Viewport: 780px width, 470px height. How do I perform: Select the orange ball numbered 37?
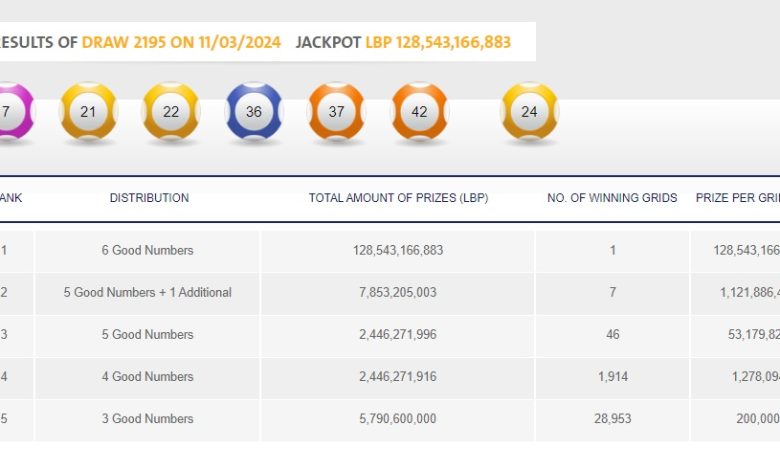(336, 111)
